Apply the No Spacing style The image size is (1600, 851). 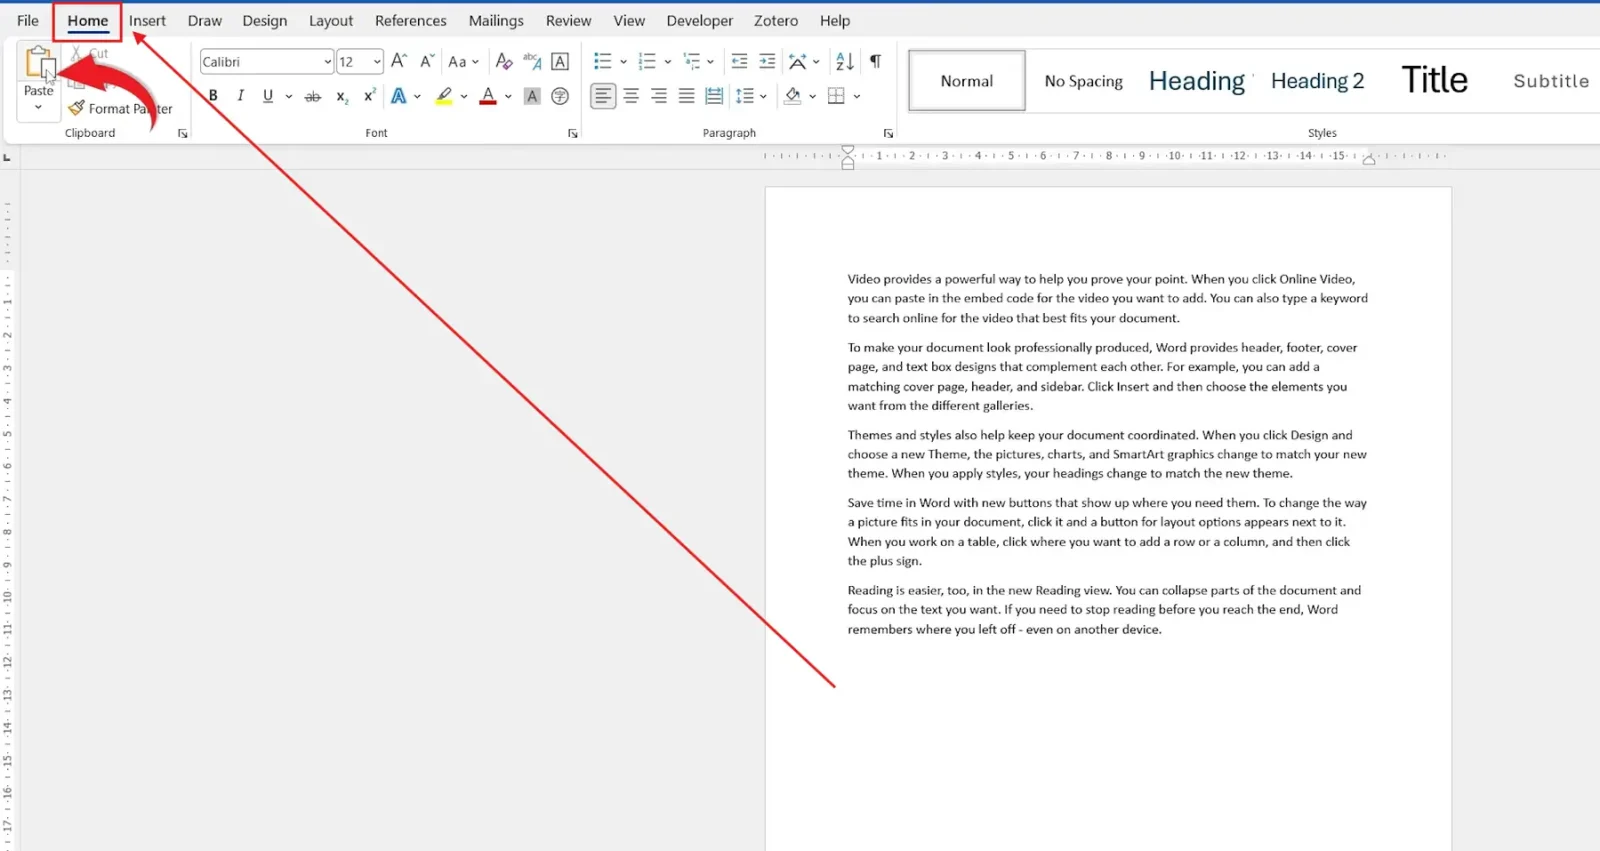point(1084,81)
